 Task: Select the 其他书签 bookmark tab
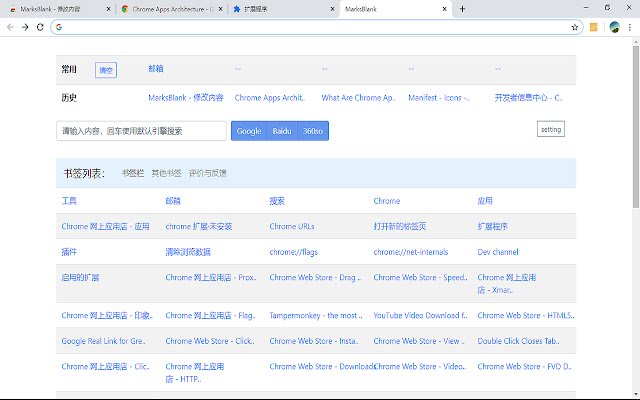[166, 173]
